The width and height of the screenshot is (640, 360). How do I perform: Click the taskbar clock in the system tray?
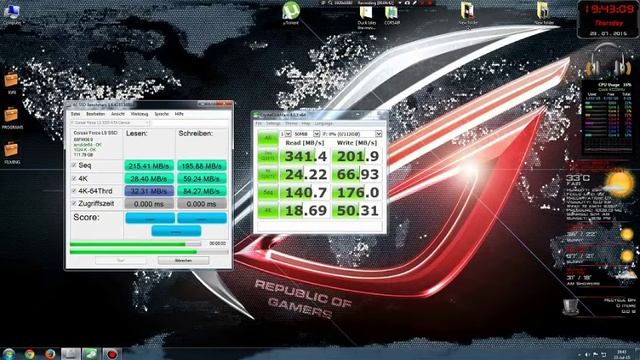[622, 354]
